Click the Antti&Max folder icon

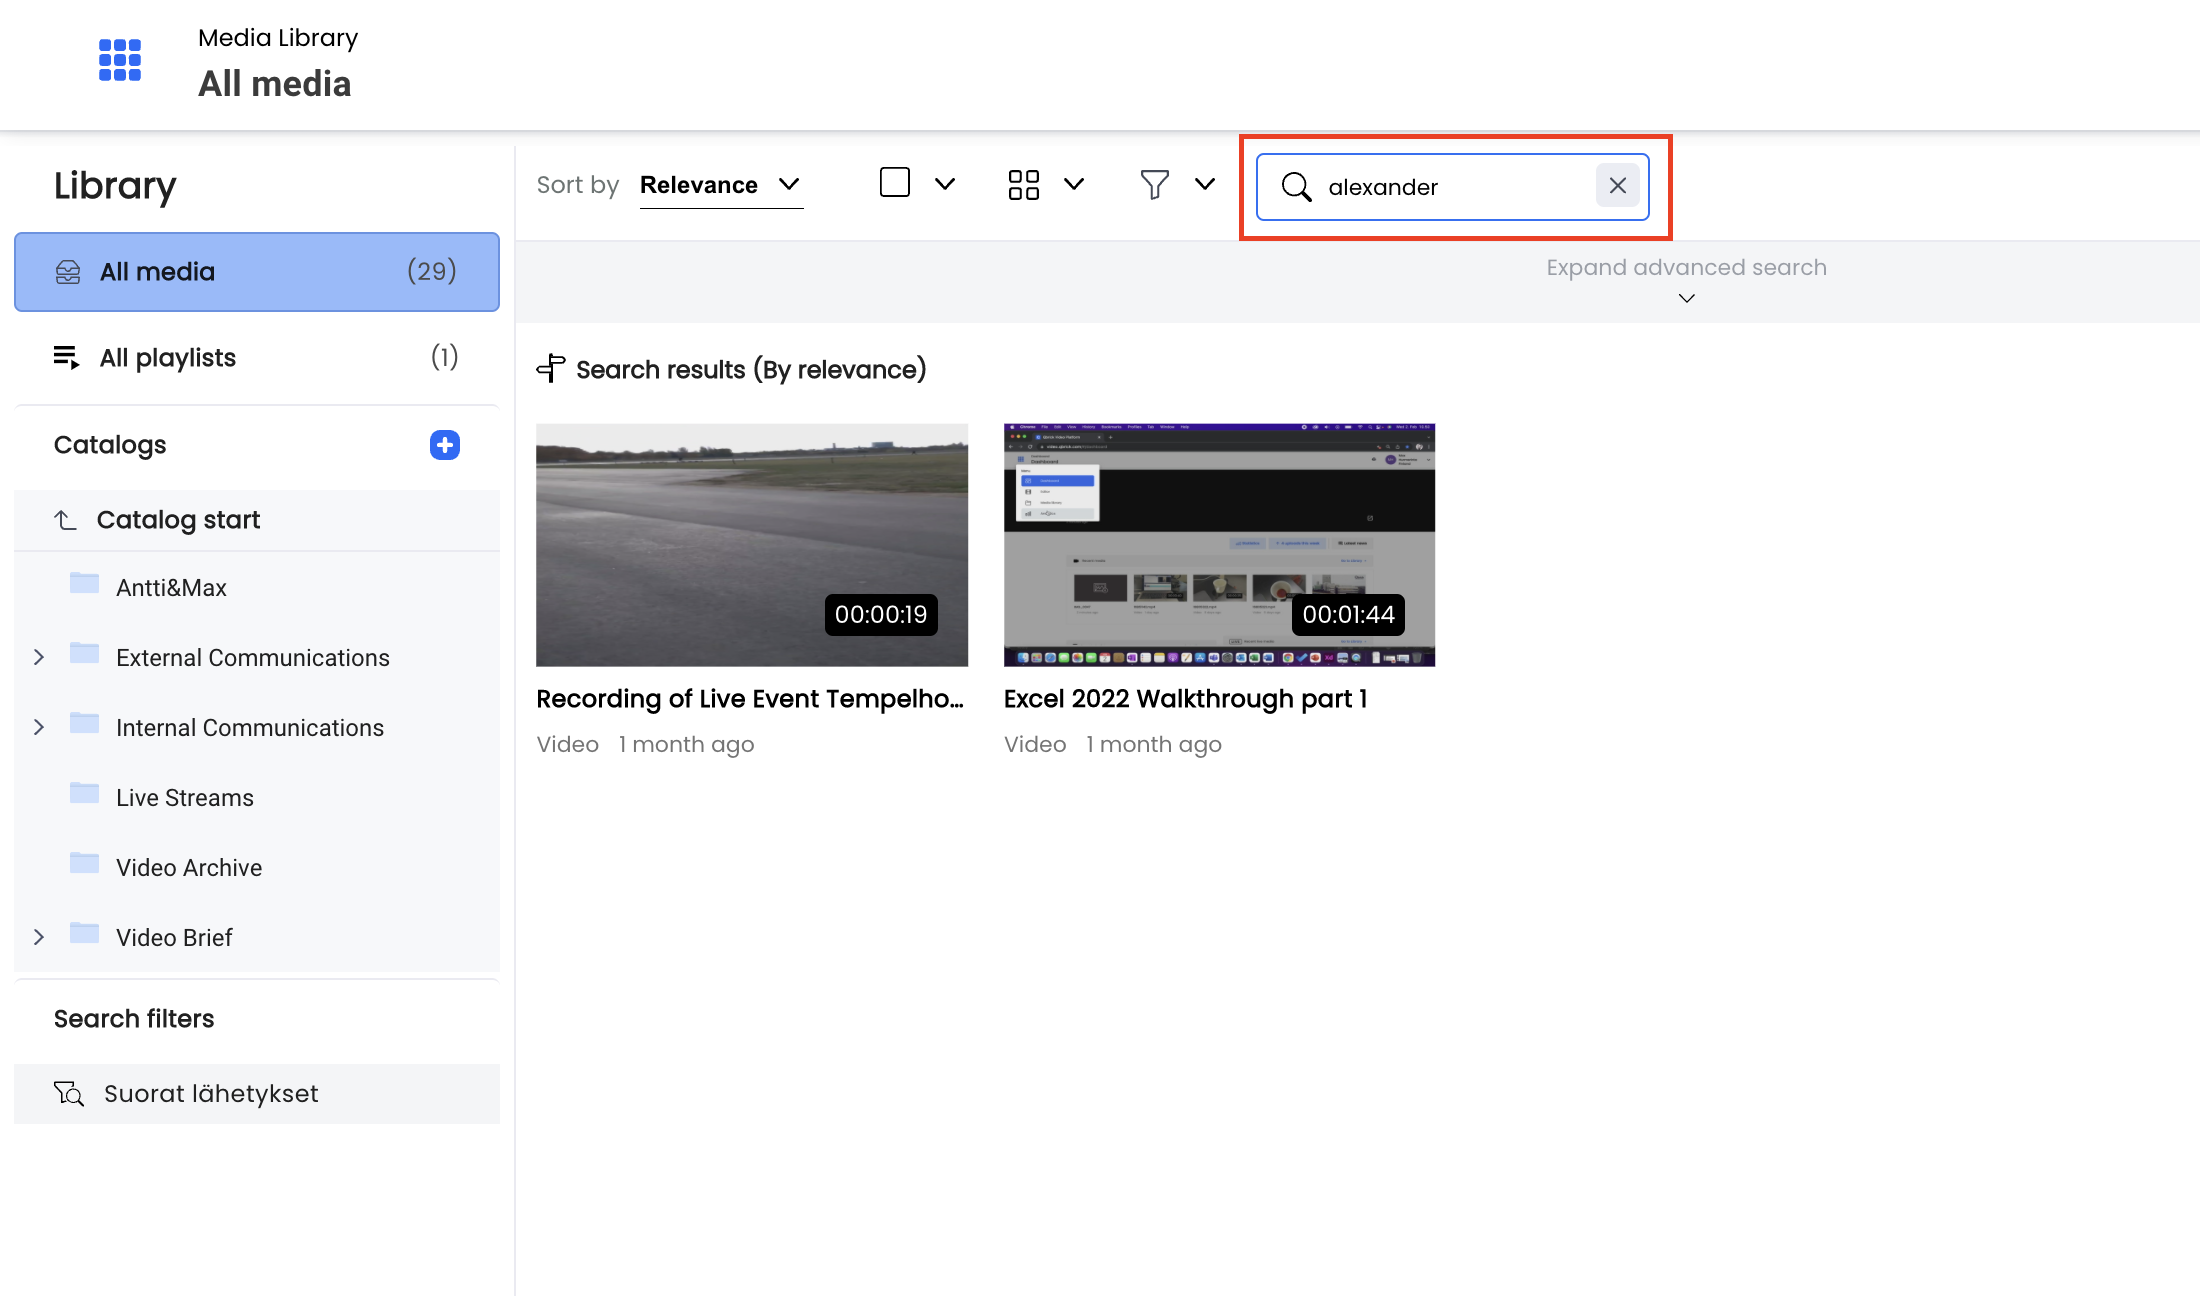click(84, 583)
